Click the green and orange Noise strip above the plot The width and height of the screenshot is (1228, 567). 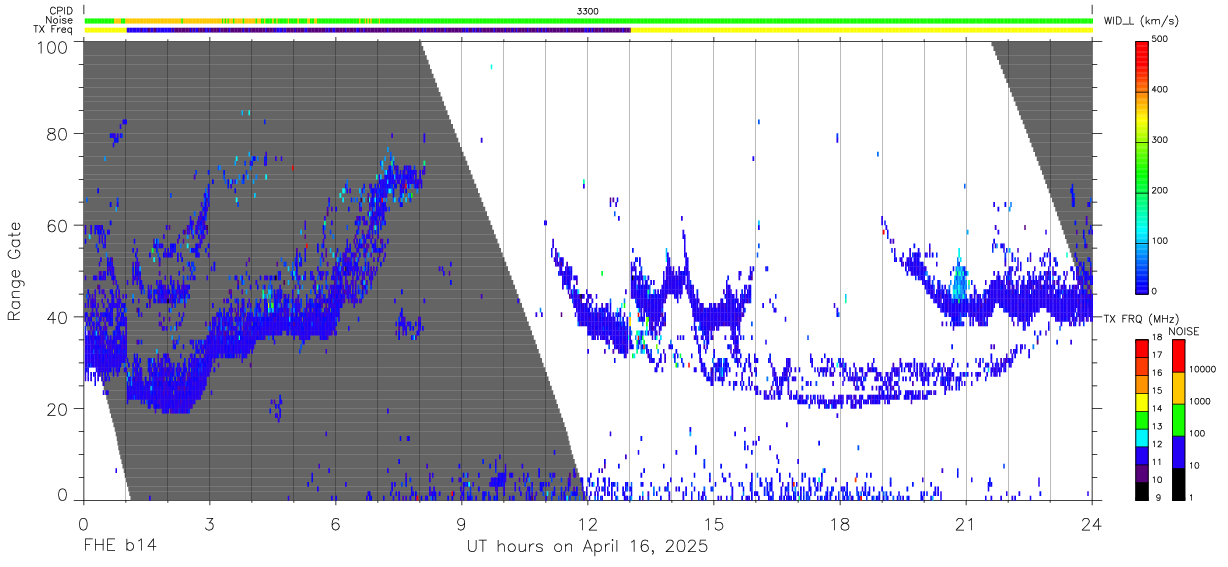(x=588, y=20)
